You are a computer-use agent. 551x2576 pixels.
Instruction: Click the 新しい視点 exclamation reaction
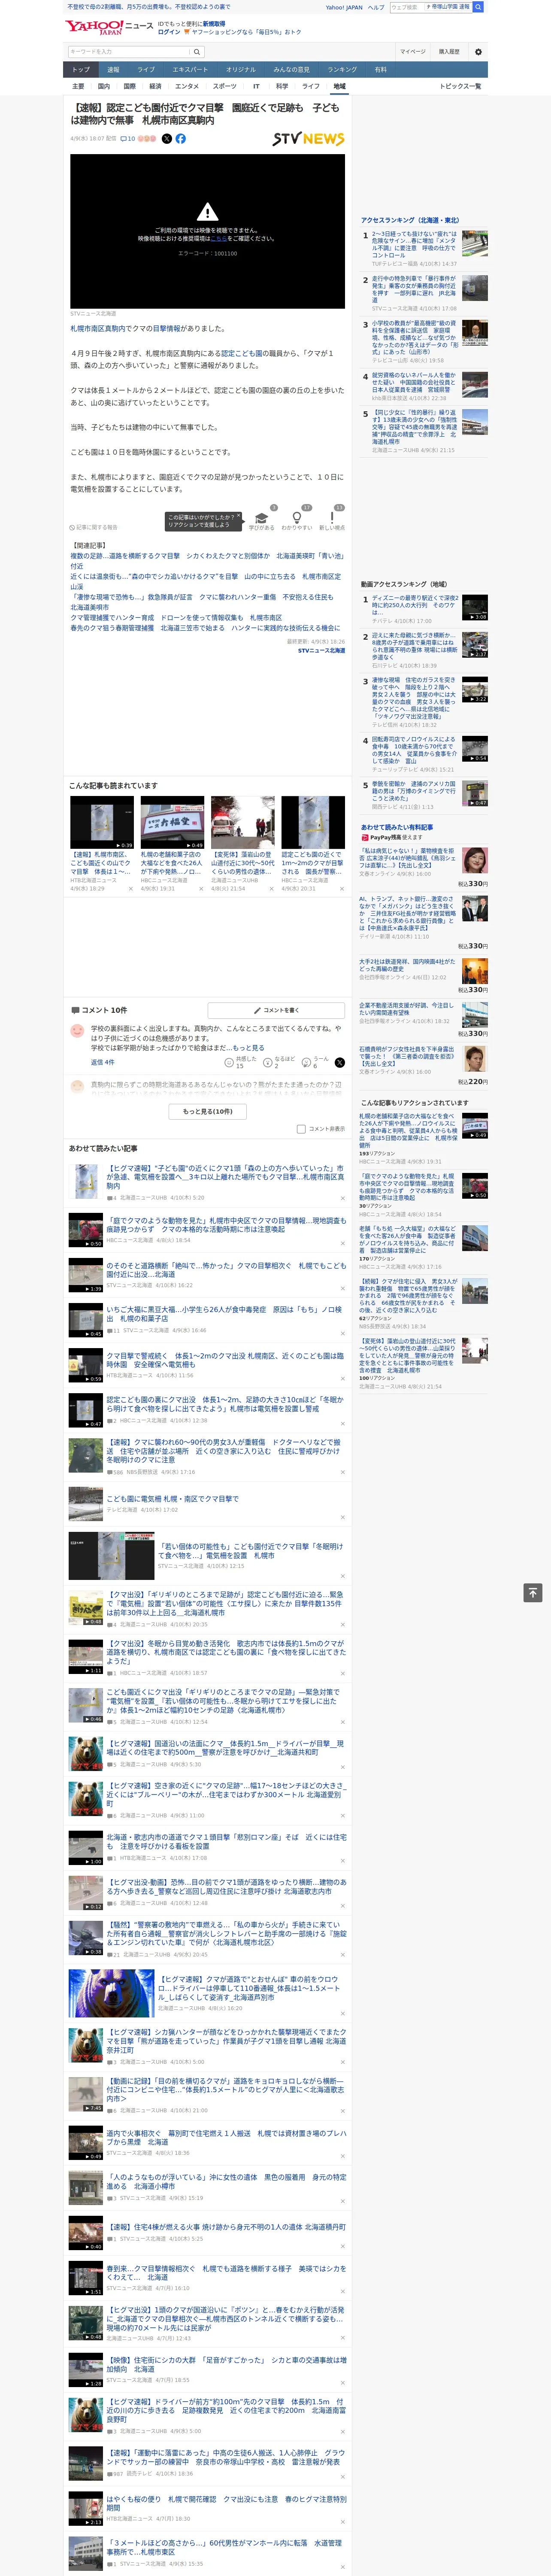pyautogui.click(x=332, y=519)
